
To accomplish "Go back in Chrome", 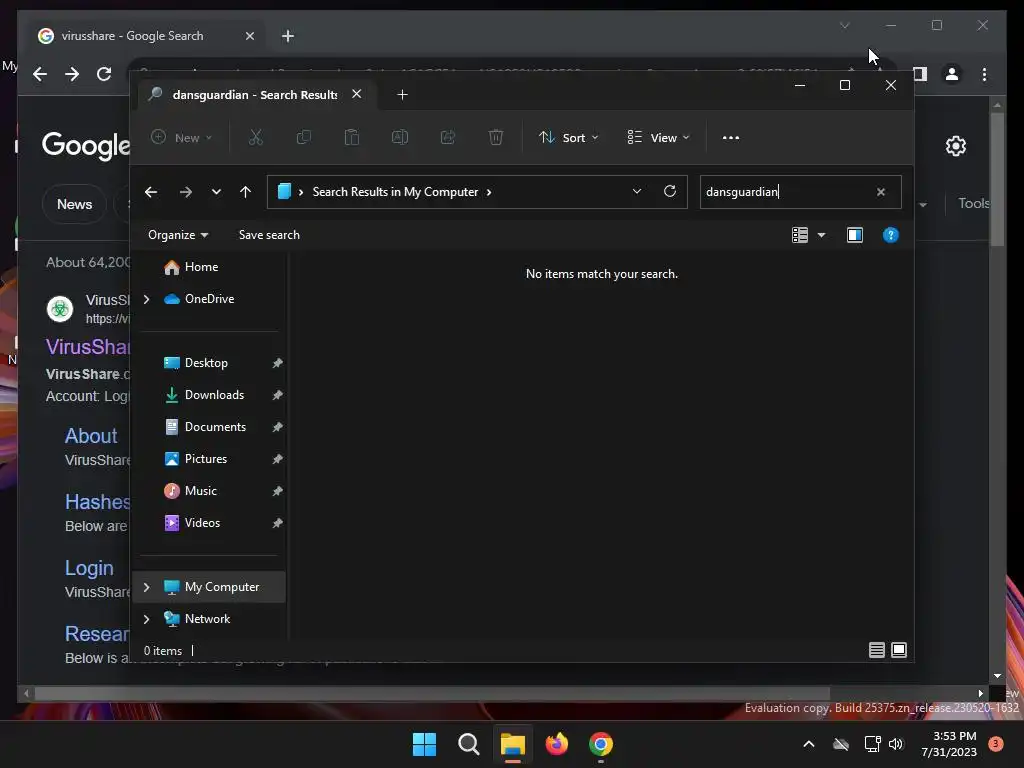I will pos(40,74).
